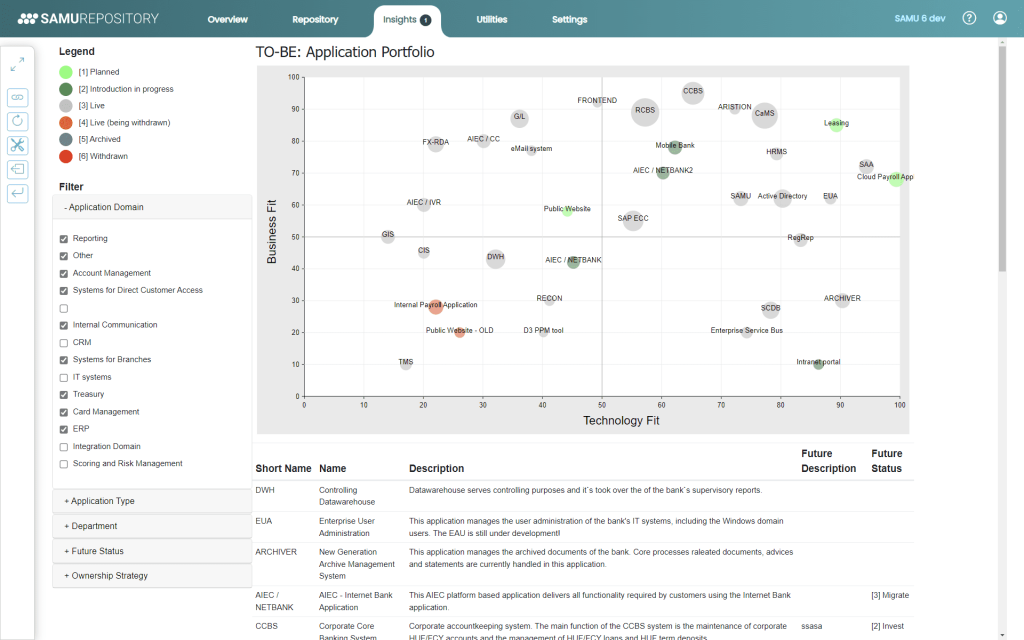
Task: Click the green Planned legend swatch
Action: click(66, 72)
